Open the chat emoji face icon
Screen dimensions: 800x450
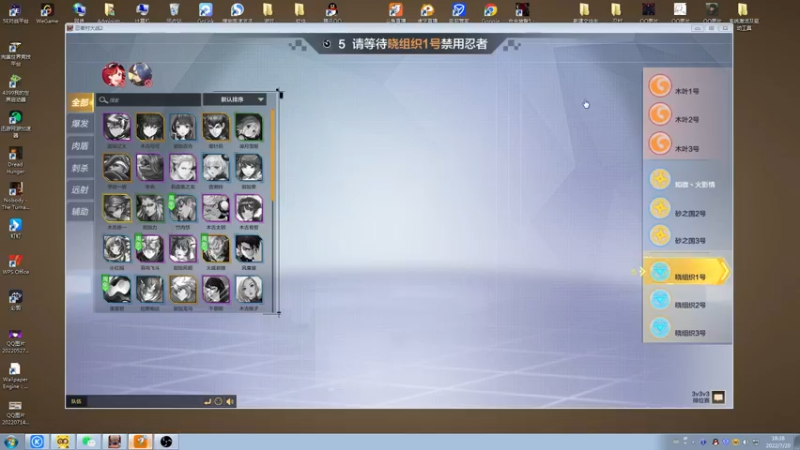coord(218,402)
